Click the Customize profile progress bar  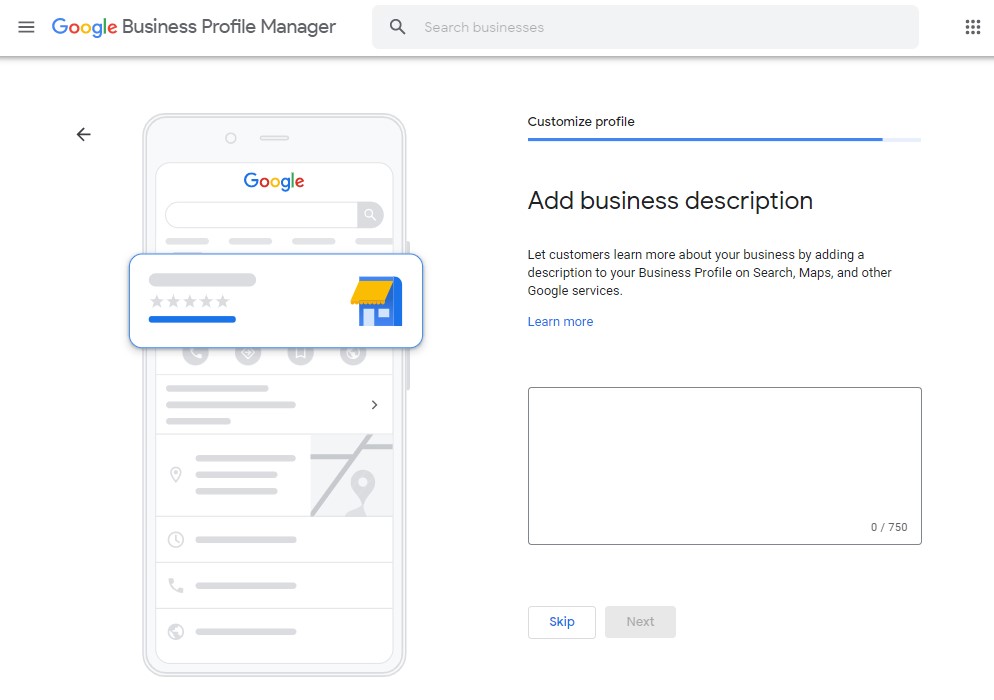(724, 139)
